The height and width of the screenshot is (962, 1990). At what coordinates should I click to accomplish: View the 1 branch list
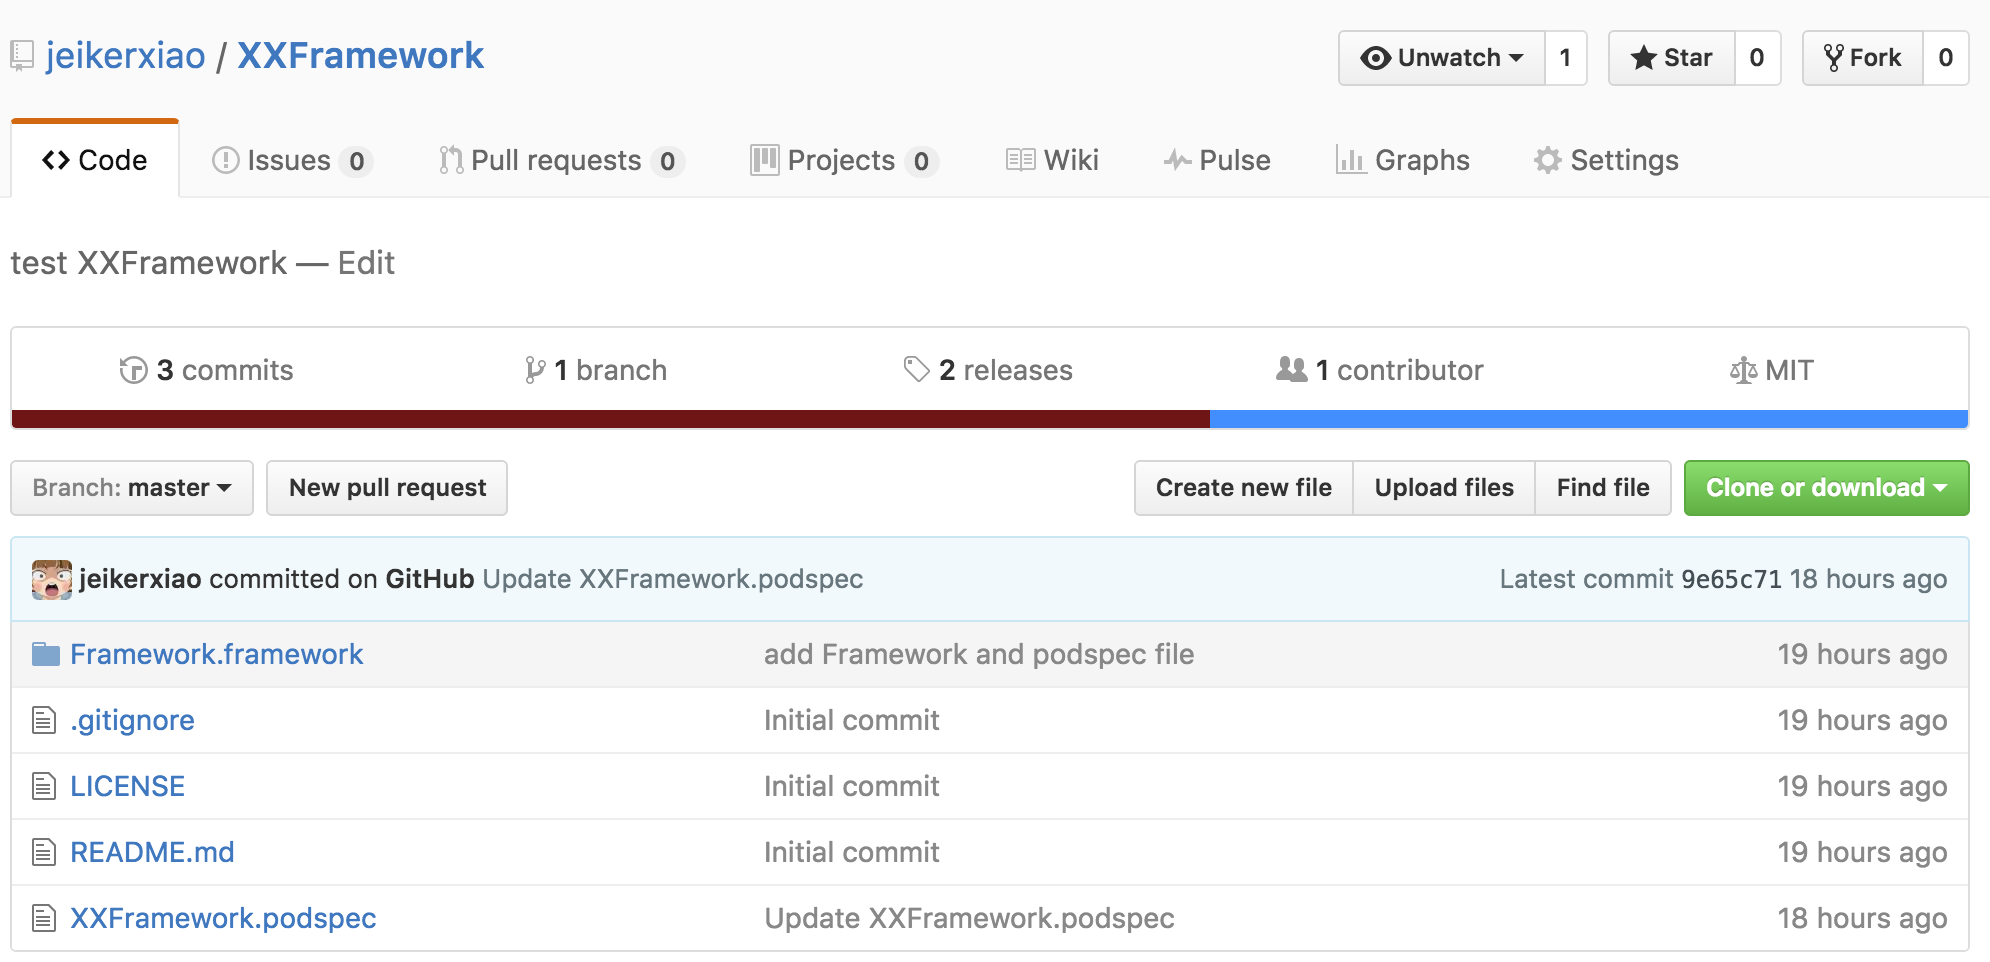pos(595,370)
